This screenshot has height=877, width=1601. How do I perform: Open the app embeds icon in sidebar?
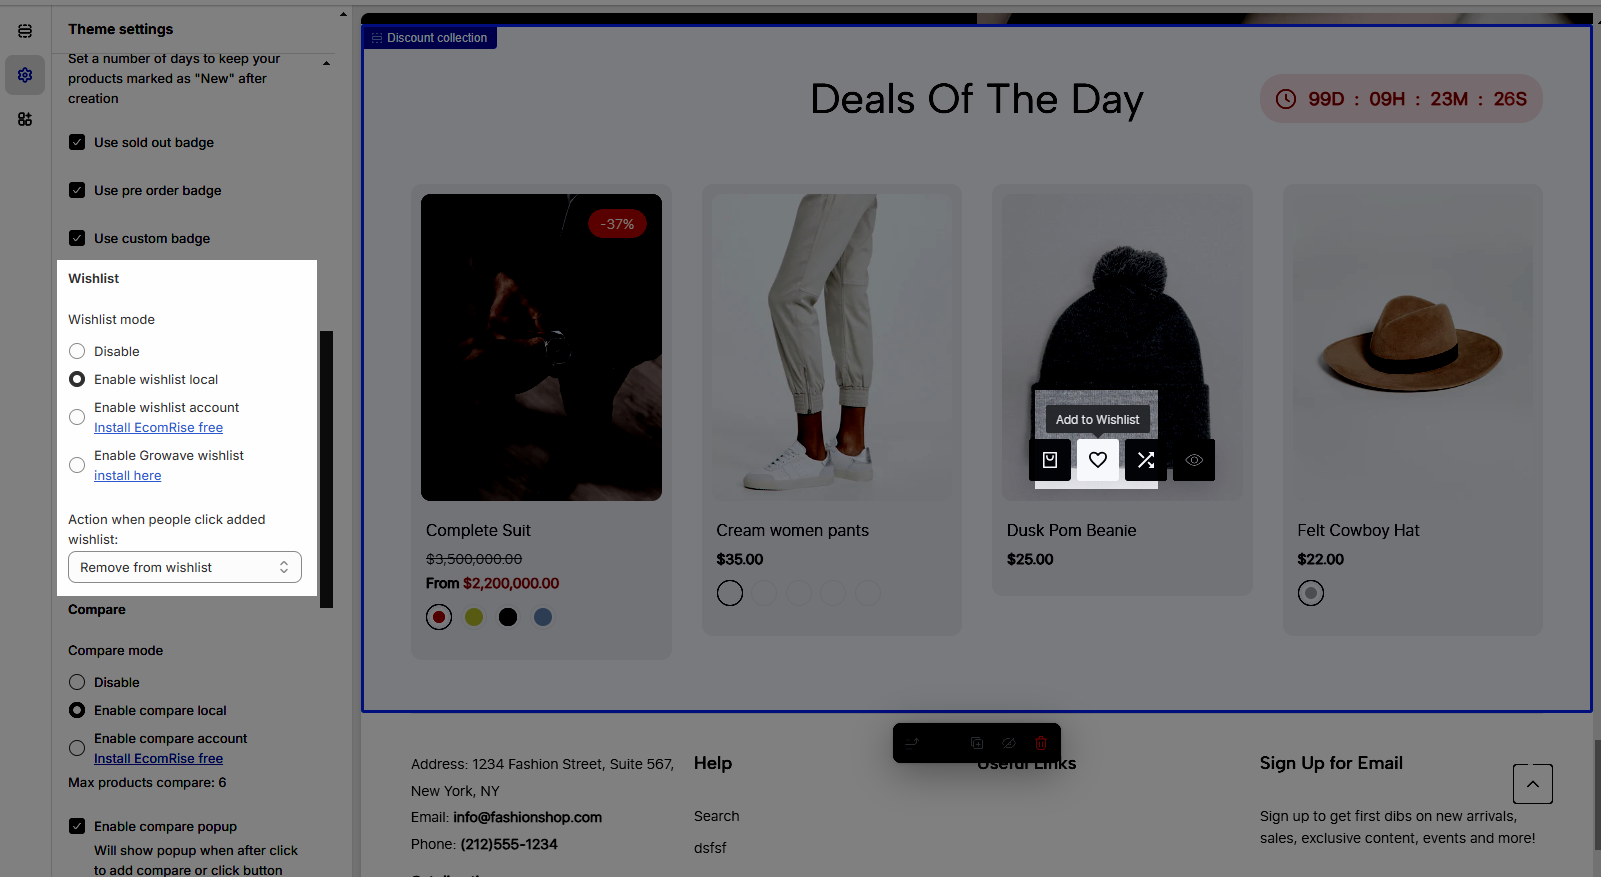(x=25, y=119)
